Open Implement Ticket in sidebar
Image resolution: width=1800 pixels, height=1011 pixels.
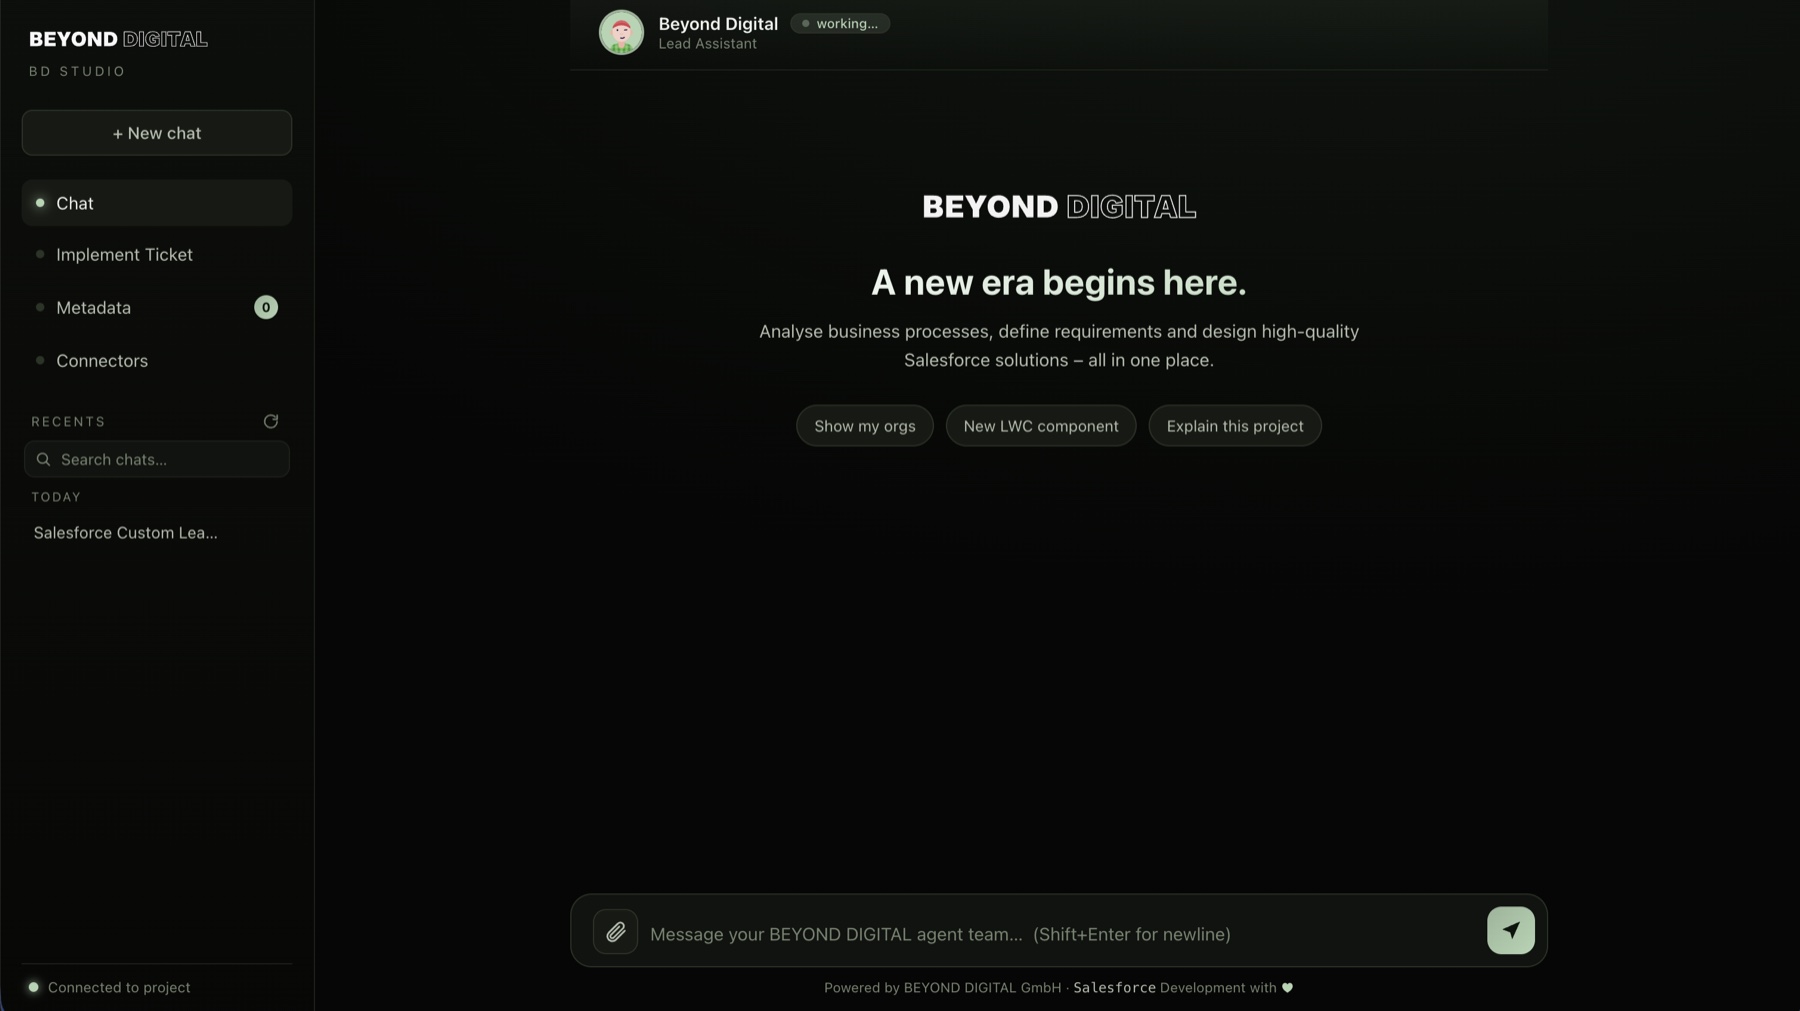(157, 255)
